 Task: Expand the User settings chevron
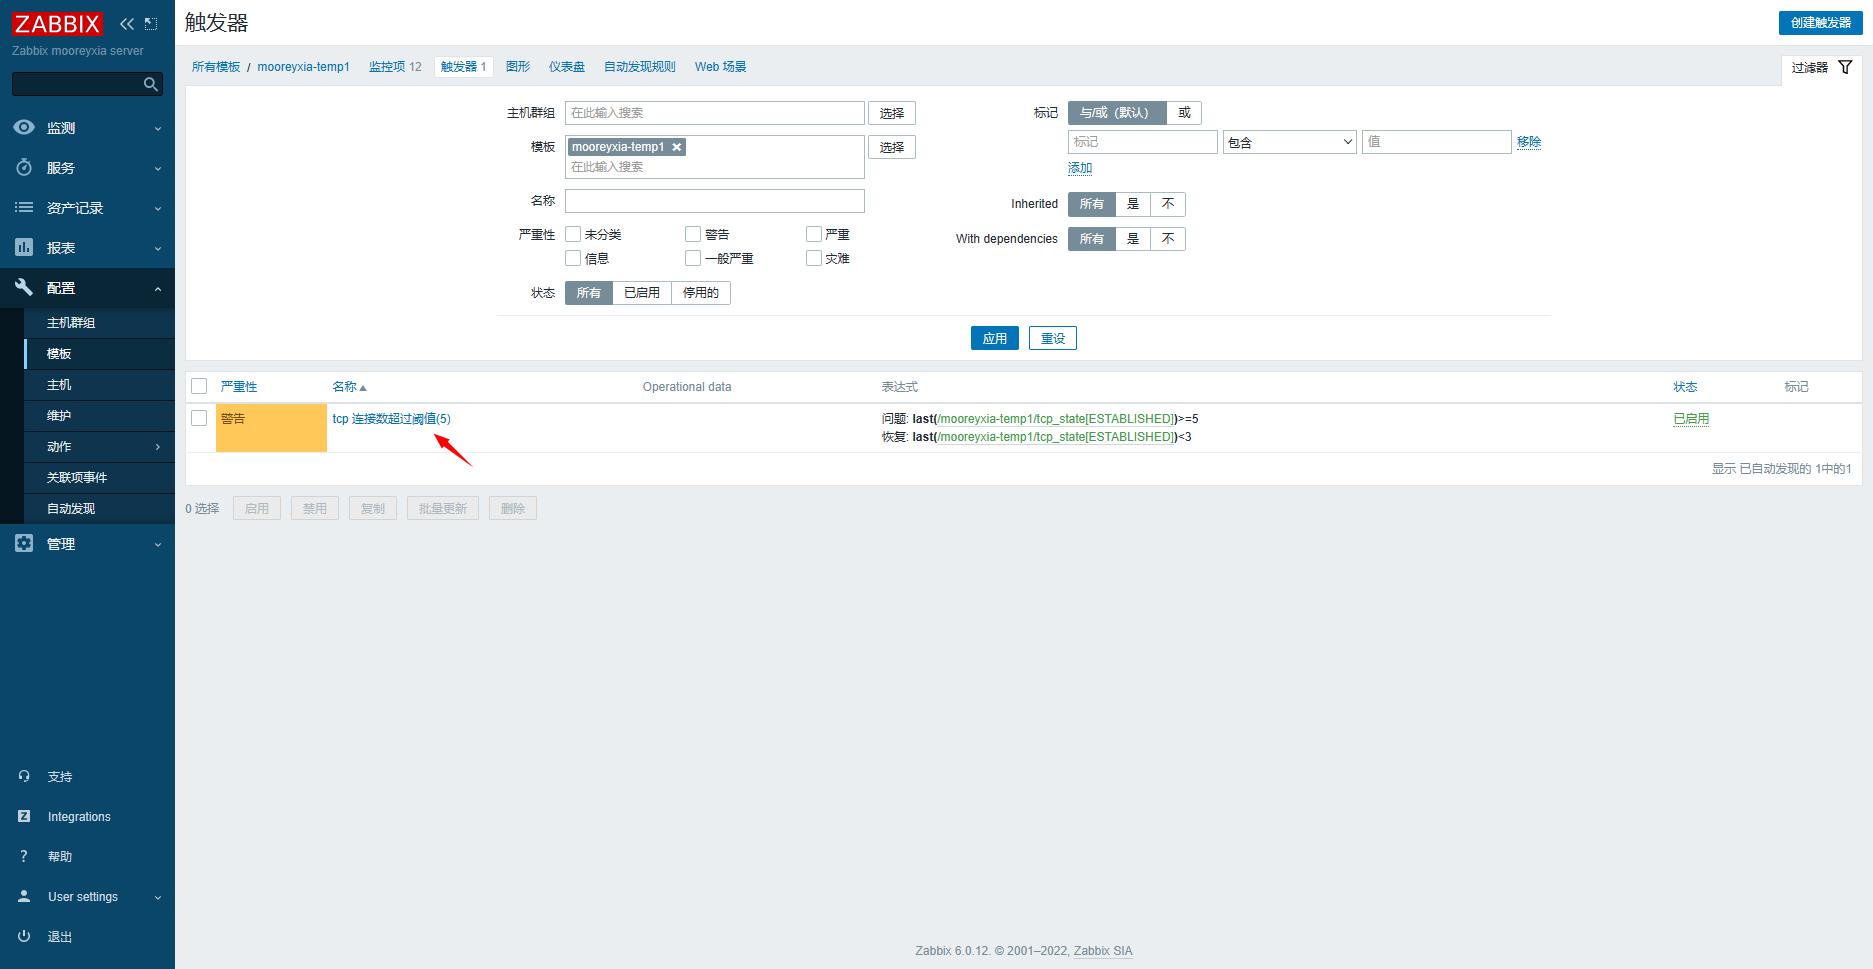tap(158, 898)
